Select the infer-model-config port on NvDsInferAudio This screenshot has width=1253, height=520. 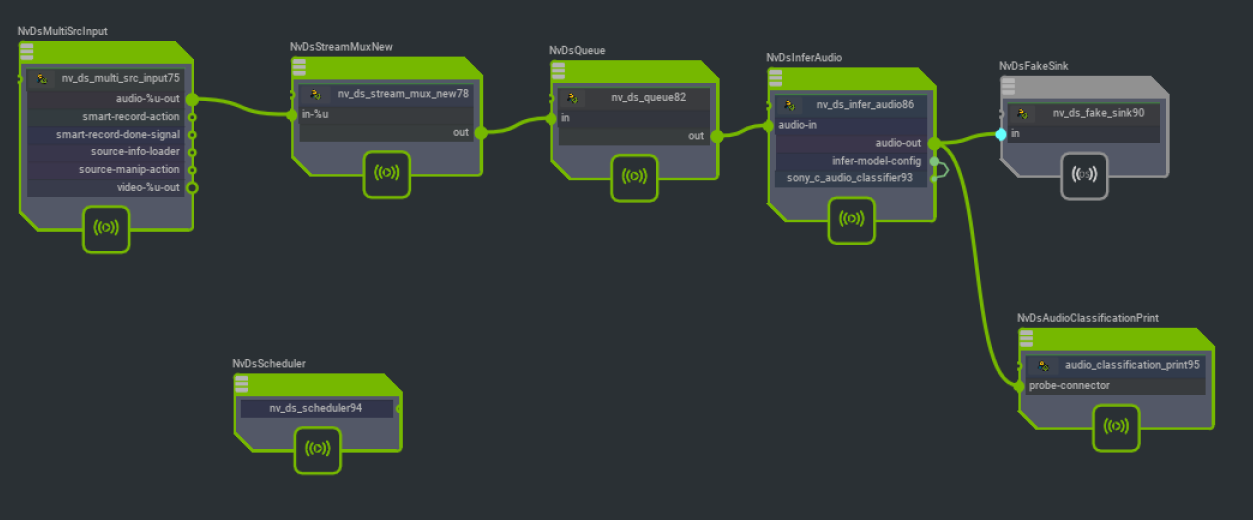click(933, 161)
